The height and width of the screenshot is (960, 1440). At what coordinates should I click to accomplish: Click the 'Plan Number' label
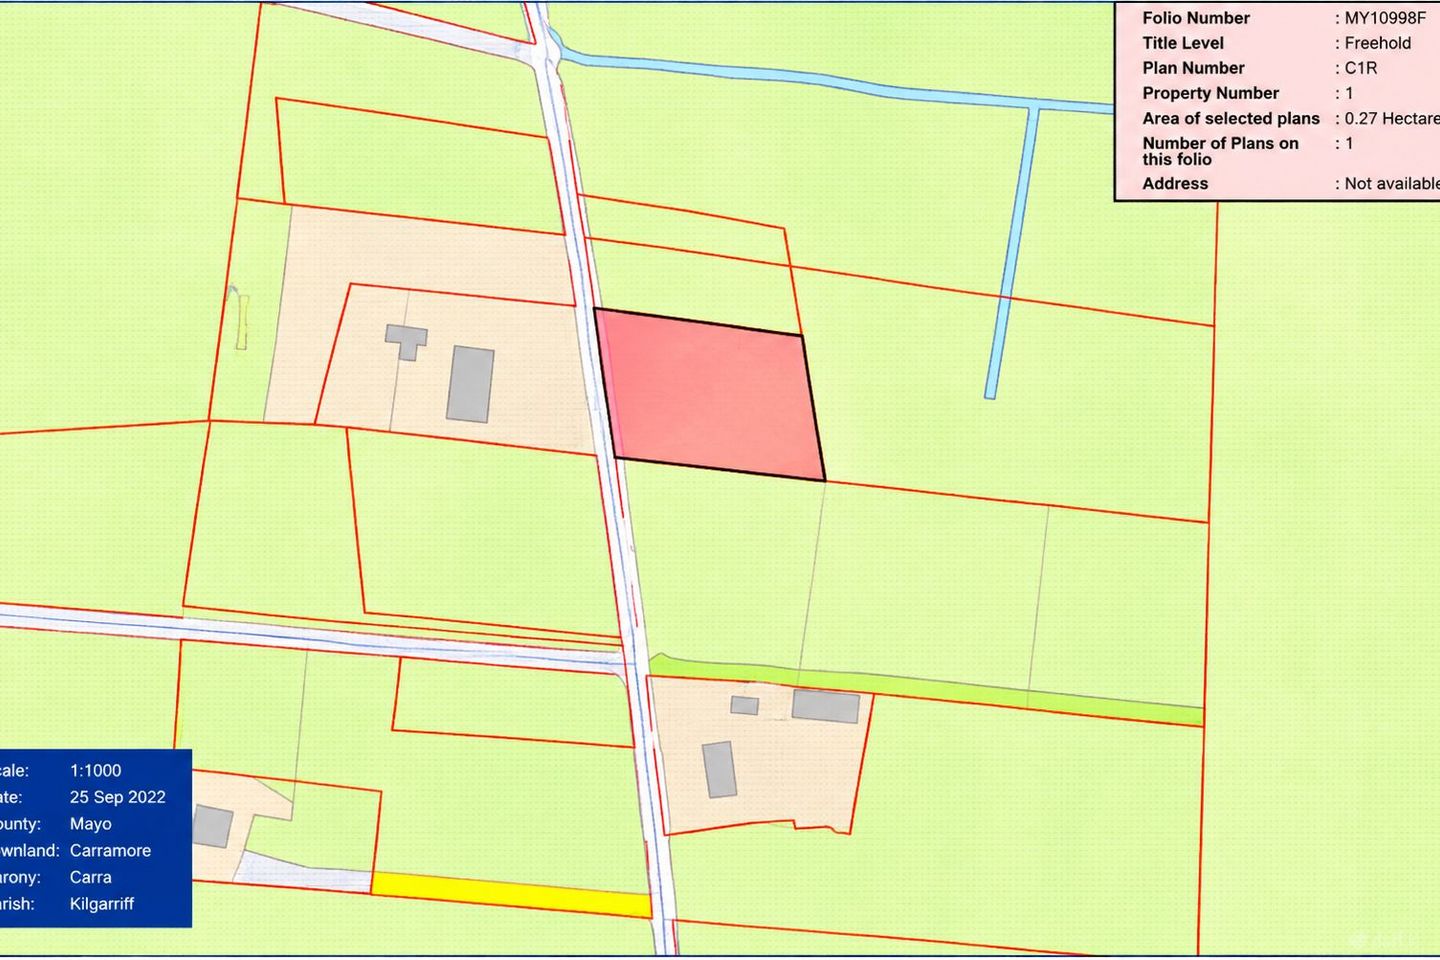tap(1193, 68)
